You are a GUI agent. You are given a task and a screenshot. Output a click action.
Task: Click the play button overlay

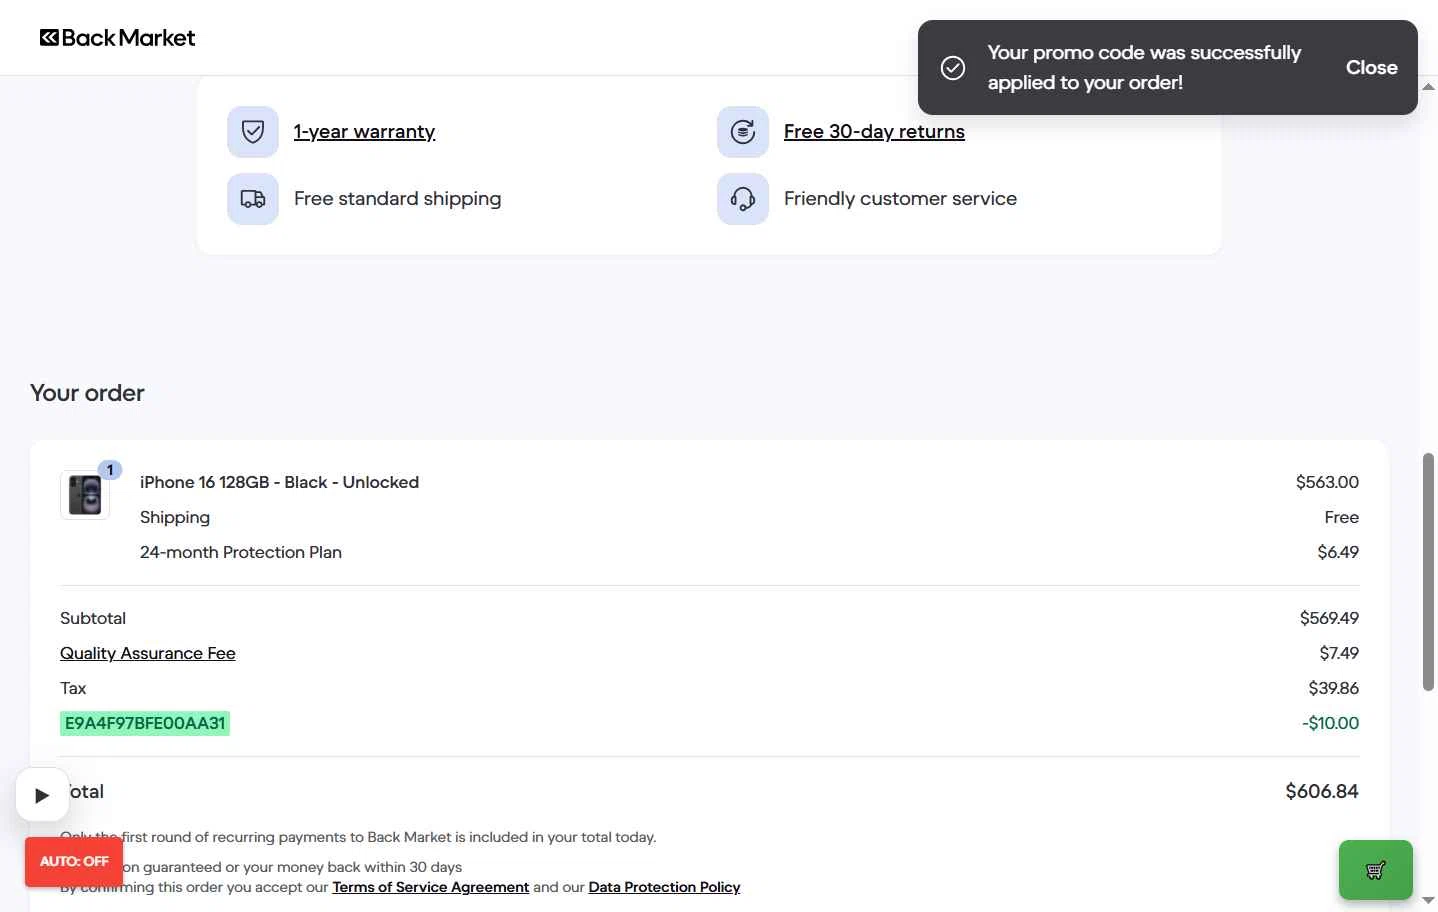pyautogui.click(x=42, y=795)
